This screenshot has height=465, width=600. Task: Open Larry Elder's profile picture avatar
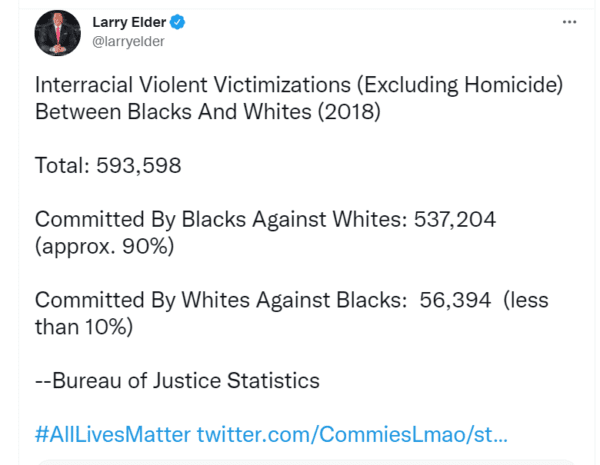tap(57, 33)
